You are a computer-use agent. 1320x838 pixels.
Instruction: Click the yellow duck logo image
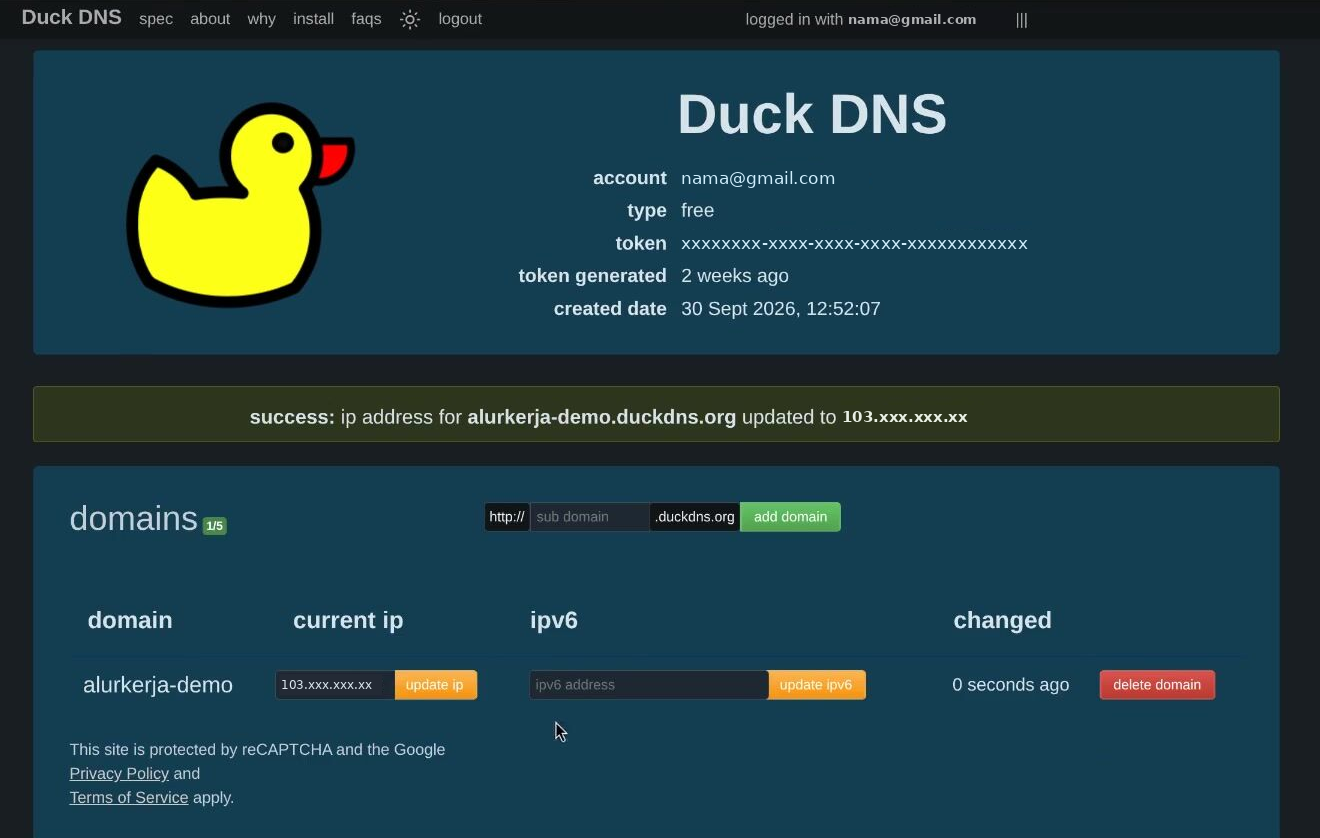[x=240, y=204]
